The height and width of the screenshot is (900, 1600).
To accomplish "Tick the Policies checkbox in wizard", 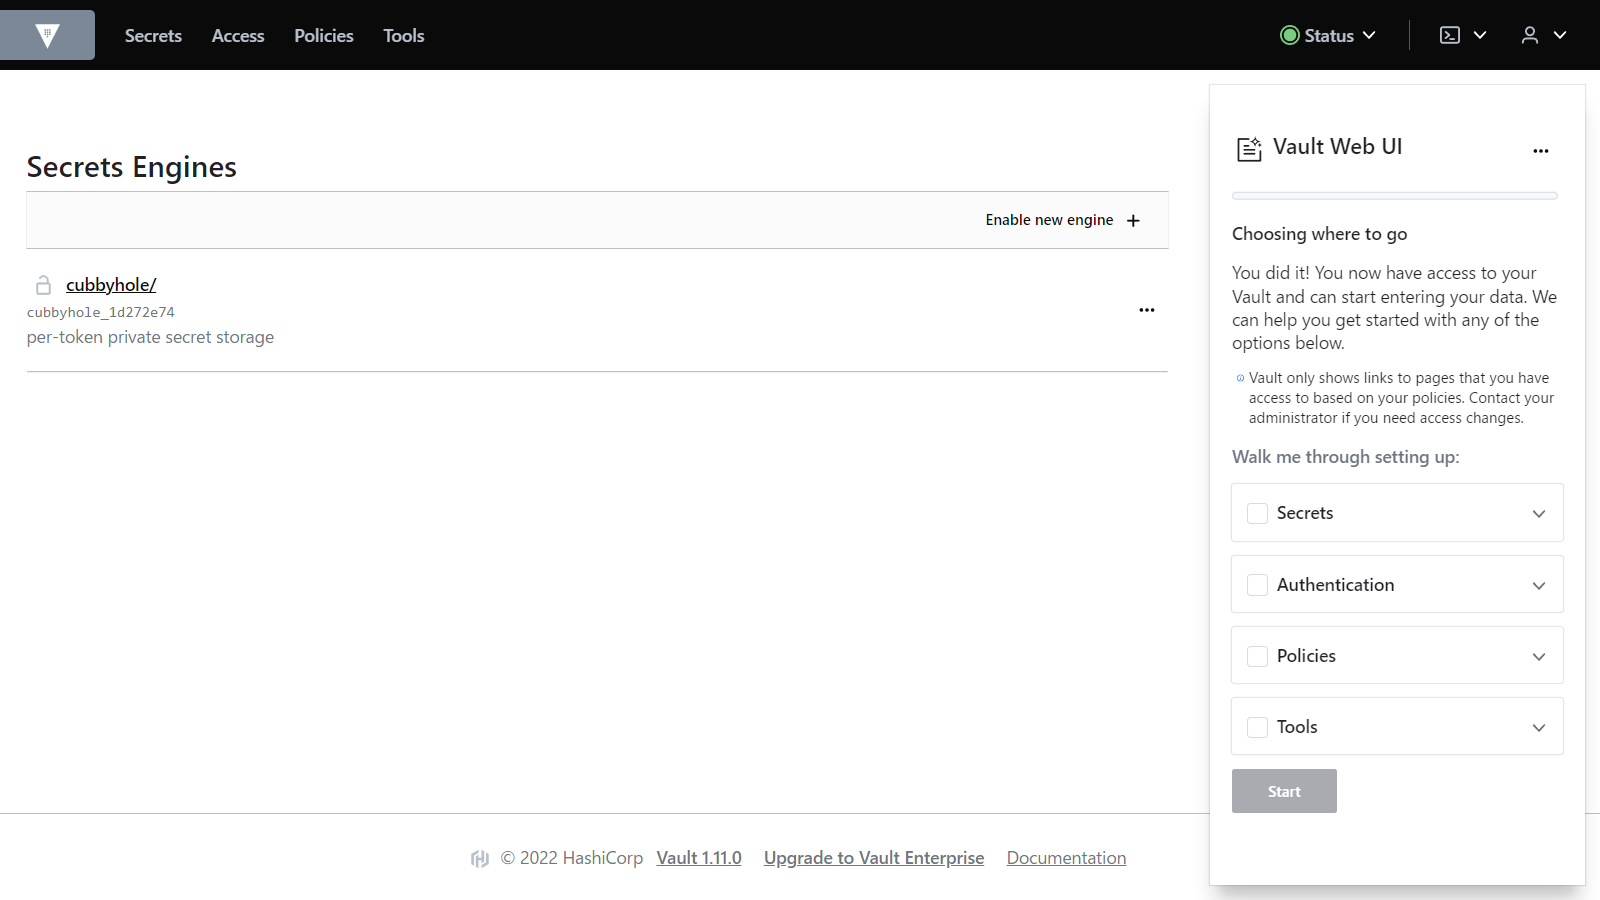I will (1257, 656).
